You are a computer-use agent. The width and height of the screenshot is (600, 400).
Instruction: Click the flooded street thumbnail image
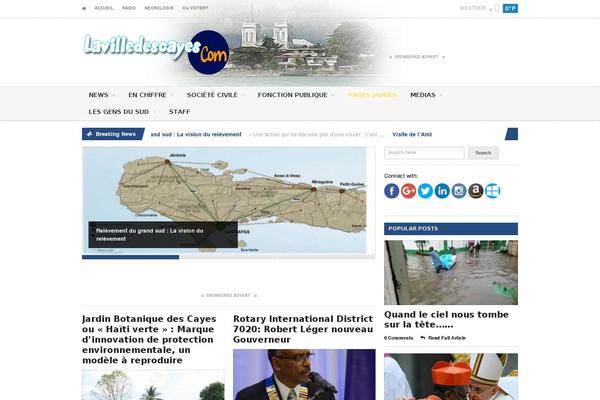tap(451, 273)
